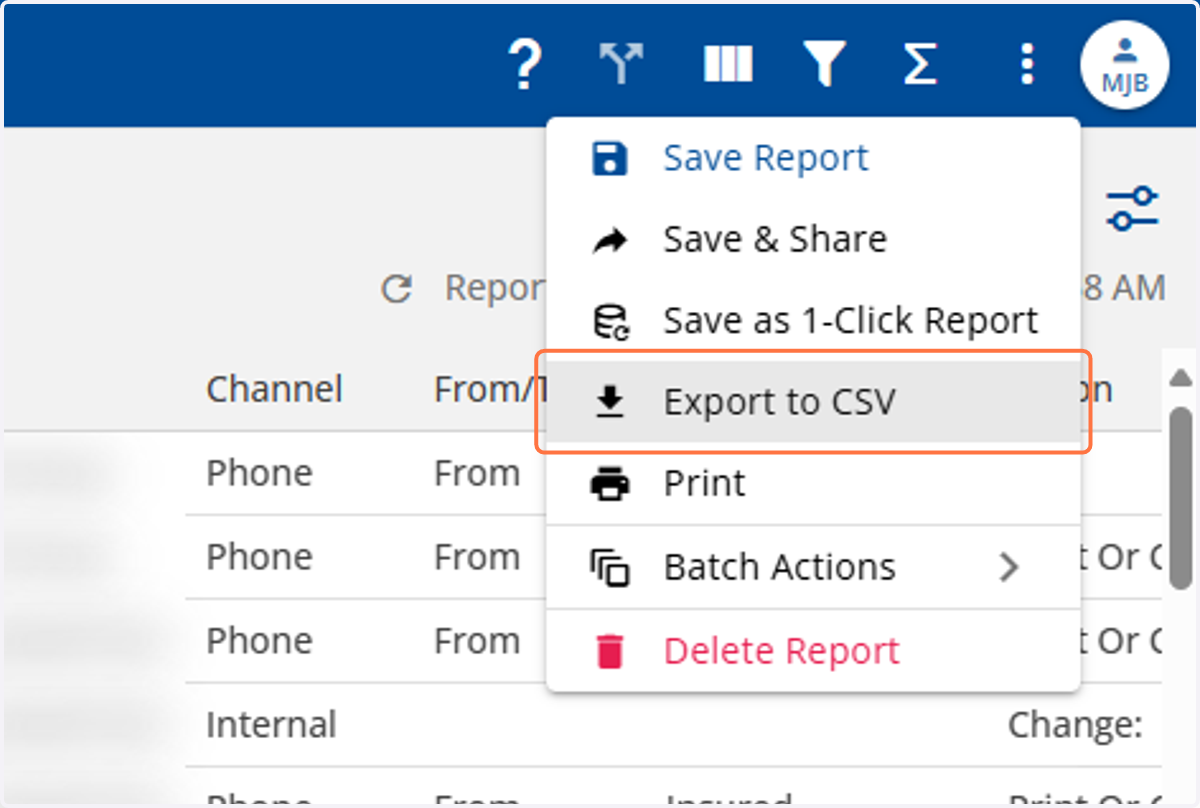Click the Channel column header
This screenshot has height=808, width=1200.
274,389
